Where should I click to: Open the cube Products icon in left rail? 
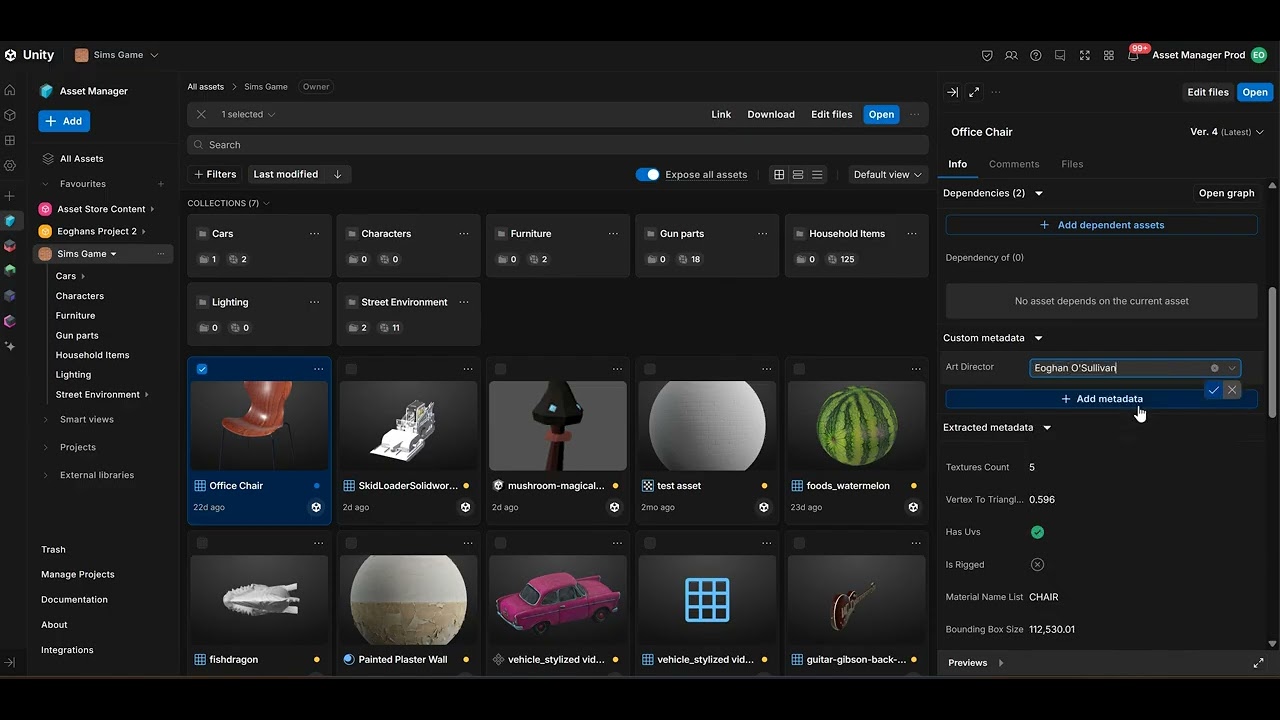pyautogui.click(x=10, y=115)
